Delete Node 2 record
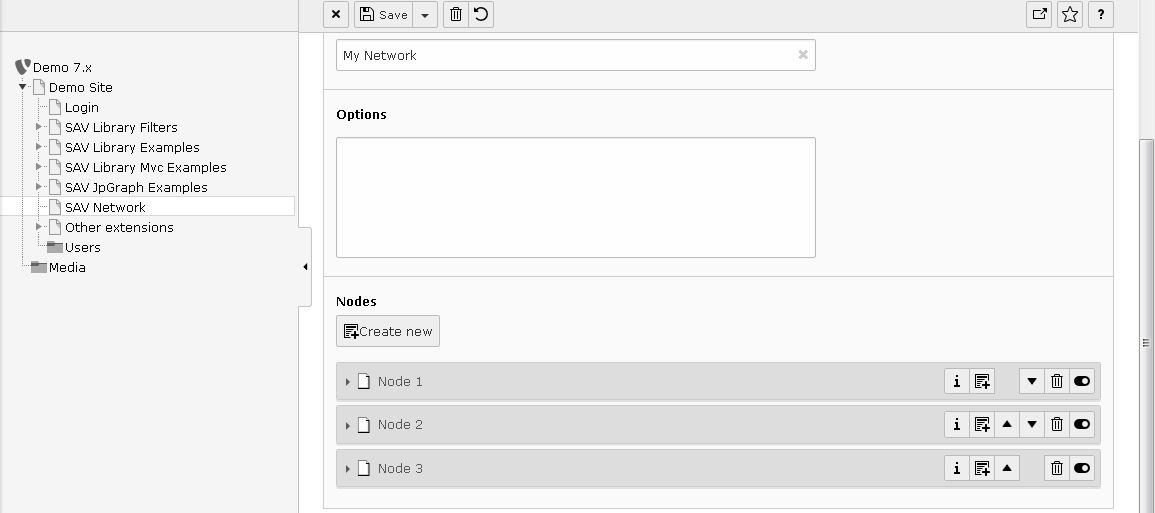This screenshot has width=1155, height=513. click(1057, 424)
